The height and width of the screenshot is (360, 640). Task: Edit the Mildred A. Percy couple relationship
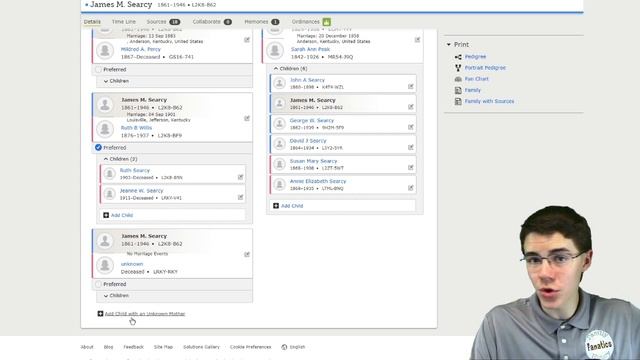click(247, 40)
